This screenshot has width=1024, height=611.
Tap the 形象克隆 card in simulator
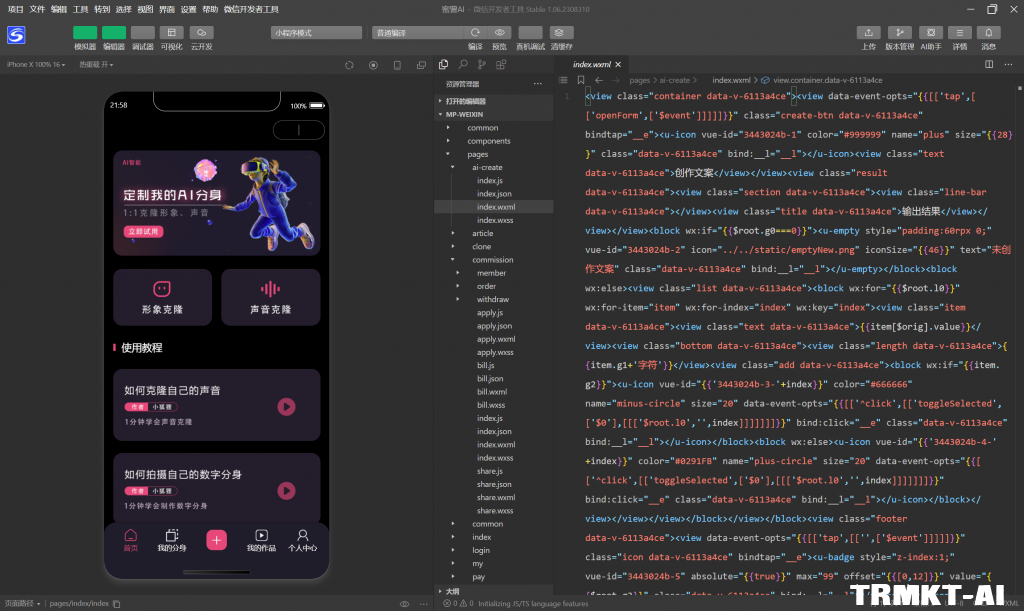(x=162, y=297)
